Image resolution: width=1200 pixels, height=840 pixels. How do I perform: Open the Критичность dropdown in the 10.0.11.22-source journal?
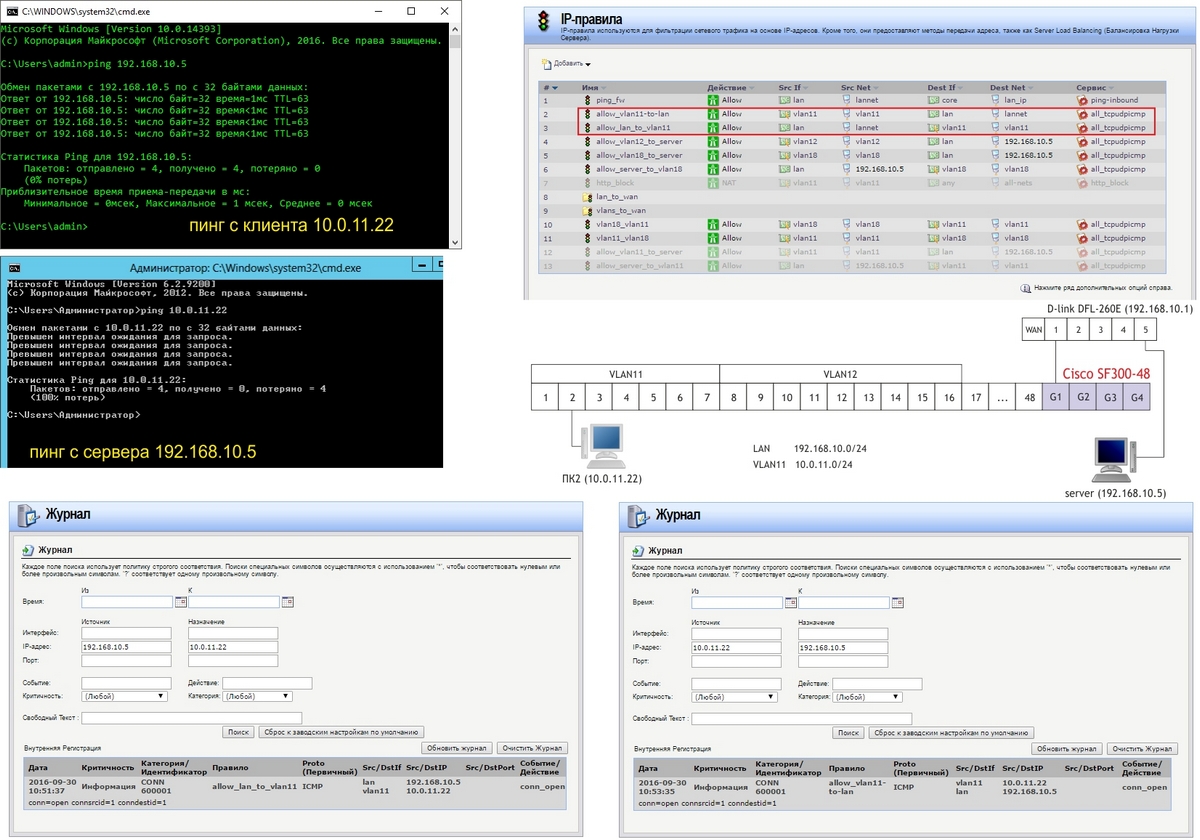pyautogui.click(x=735, y=697)
